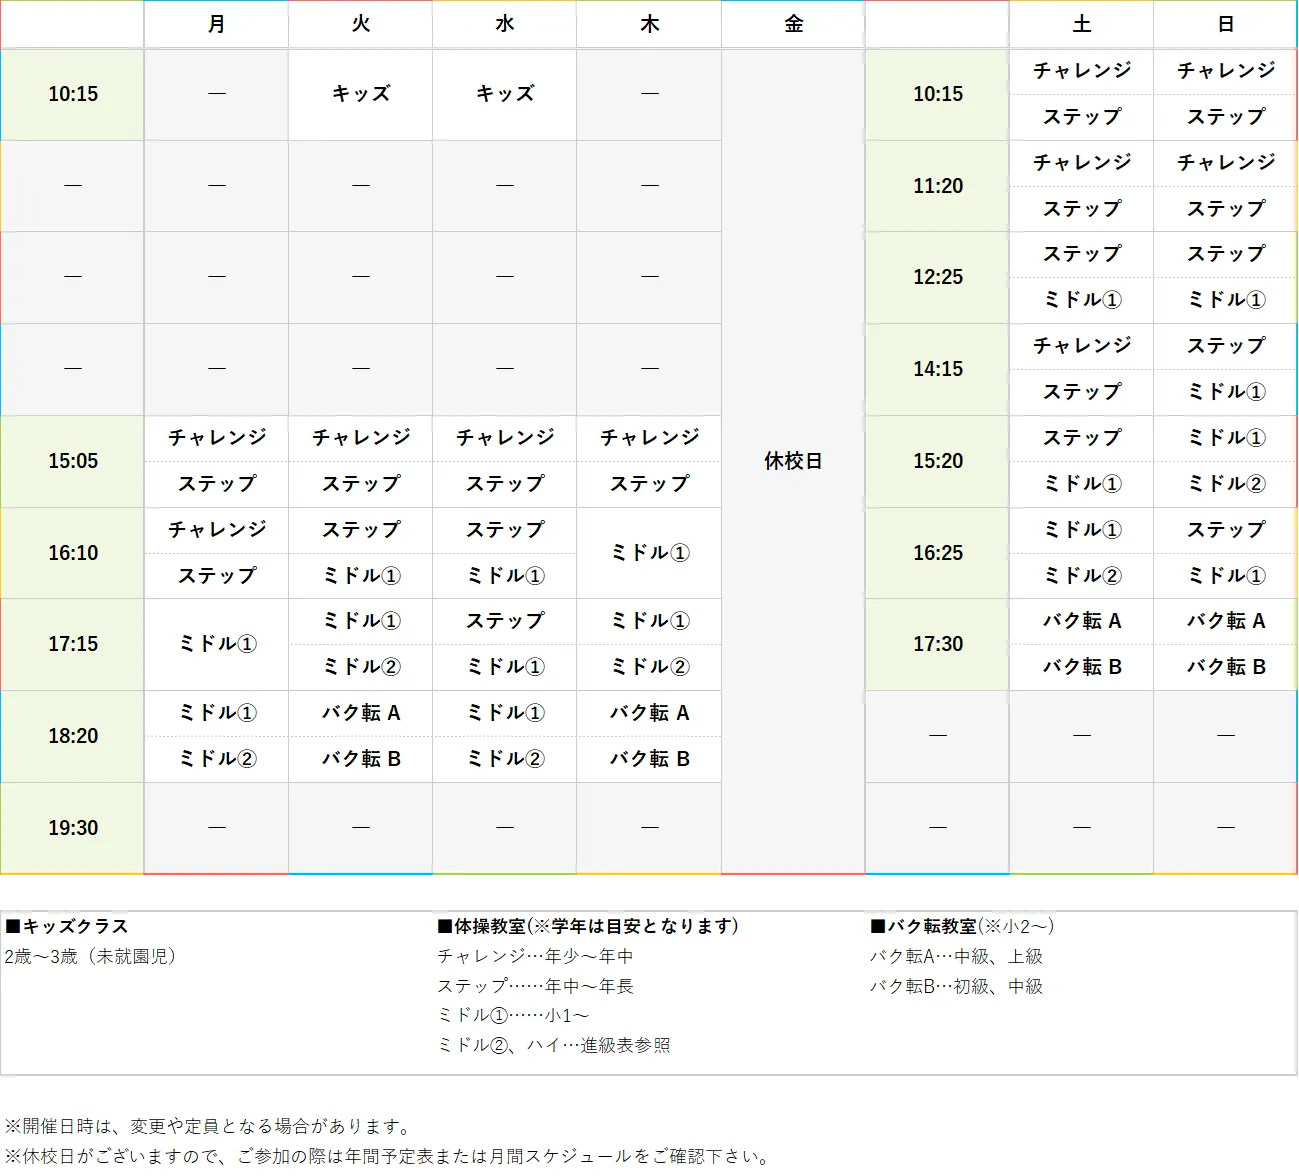
Task: Select チャレンジ at 15:05 on Monday
Action: click(216, 438)
